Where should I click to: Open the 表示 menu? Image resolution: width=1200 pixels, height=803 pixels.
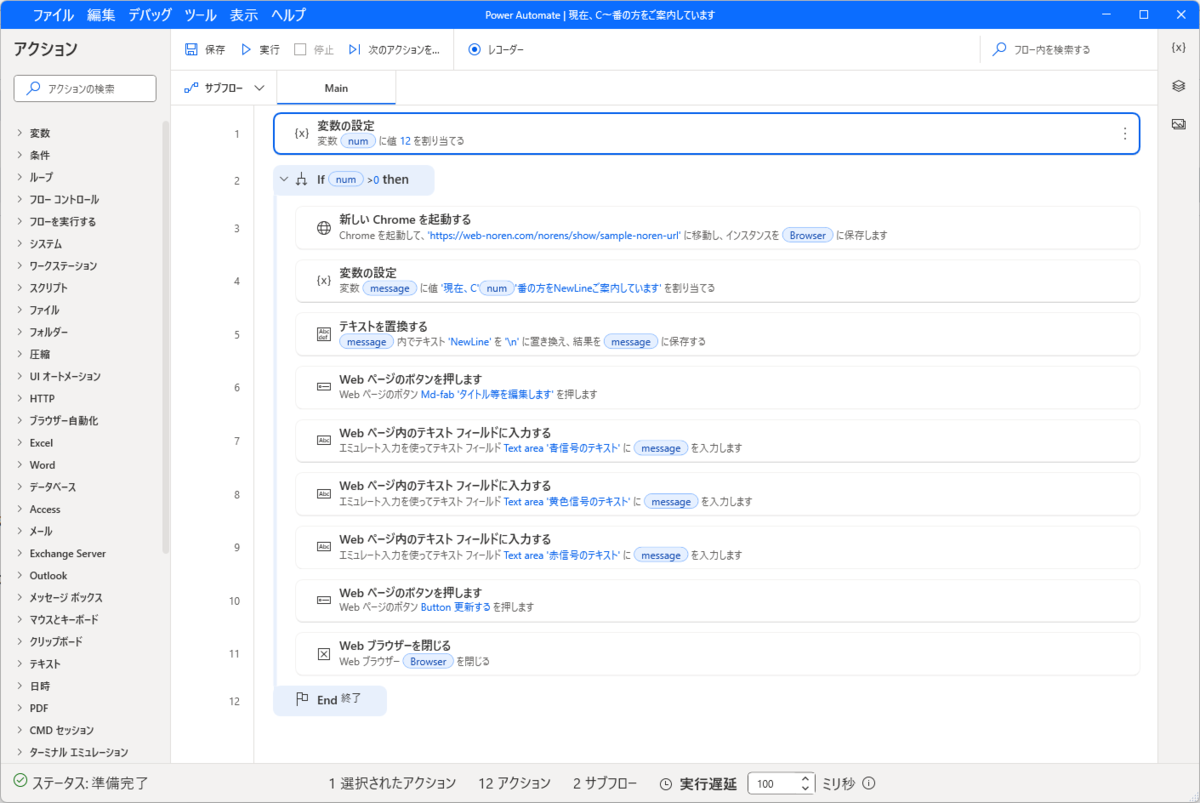(x=244, y=15)
